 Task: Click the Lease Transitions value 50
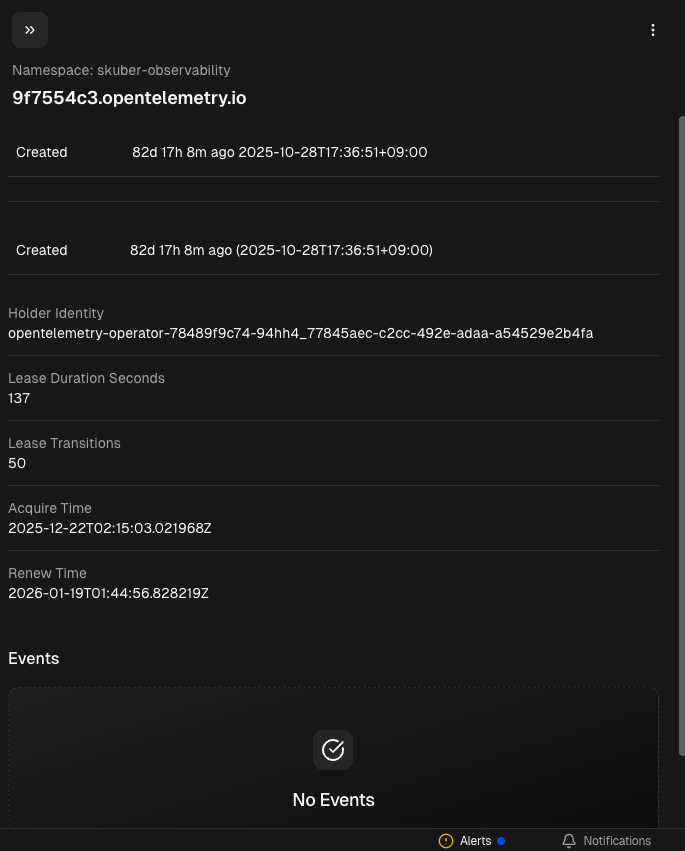17,463
